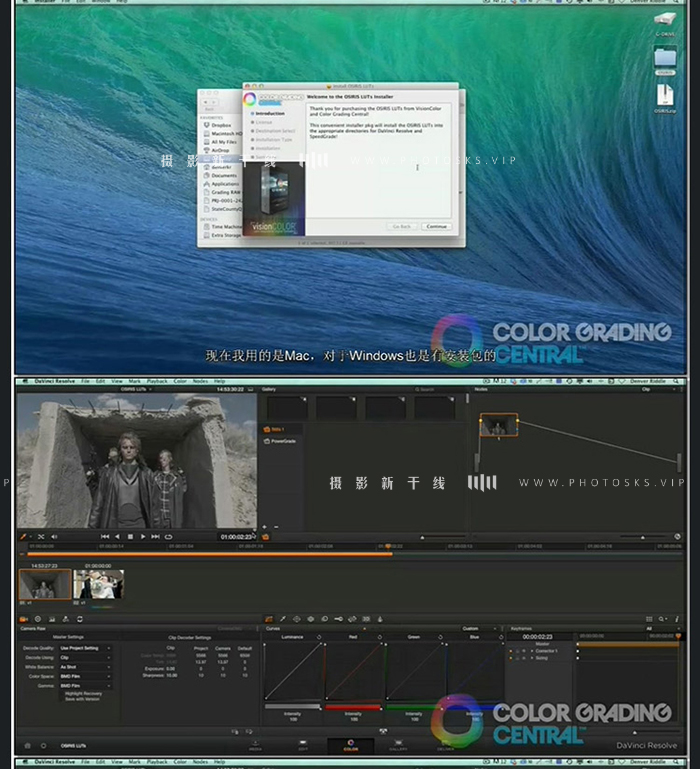The height and width of the screenshot is (769, 700).
Task: Open the White Balance dropdown
Action: tap(85, 666)
